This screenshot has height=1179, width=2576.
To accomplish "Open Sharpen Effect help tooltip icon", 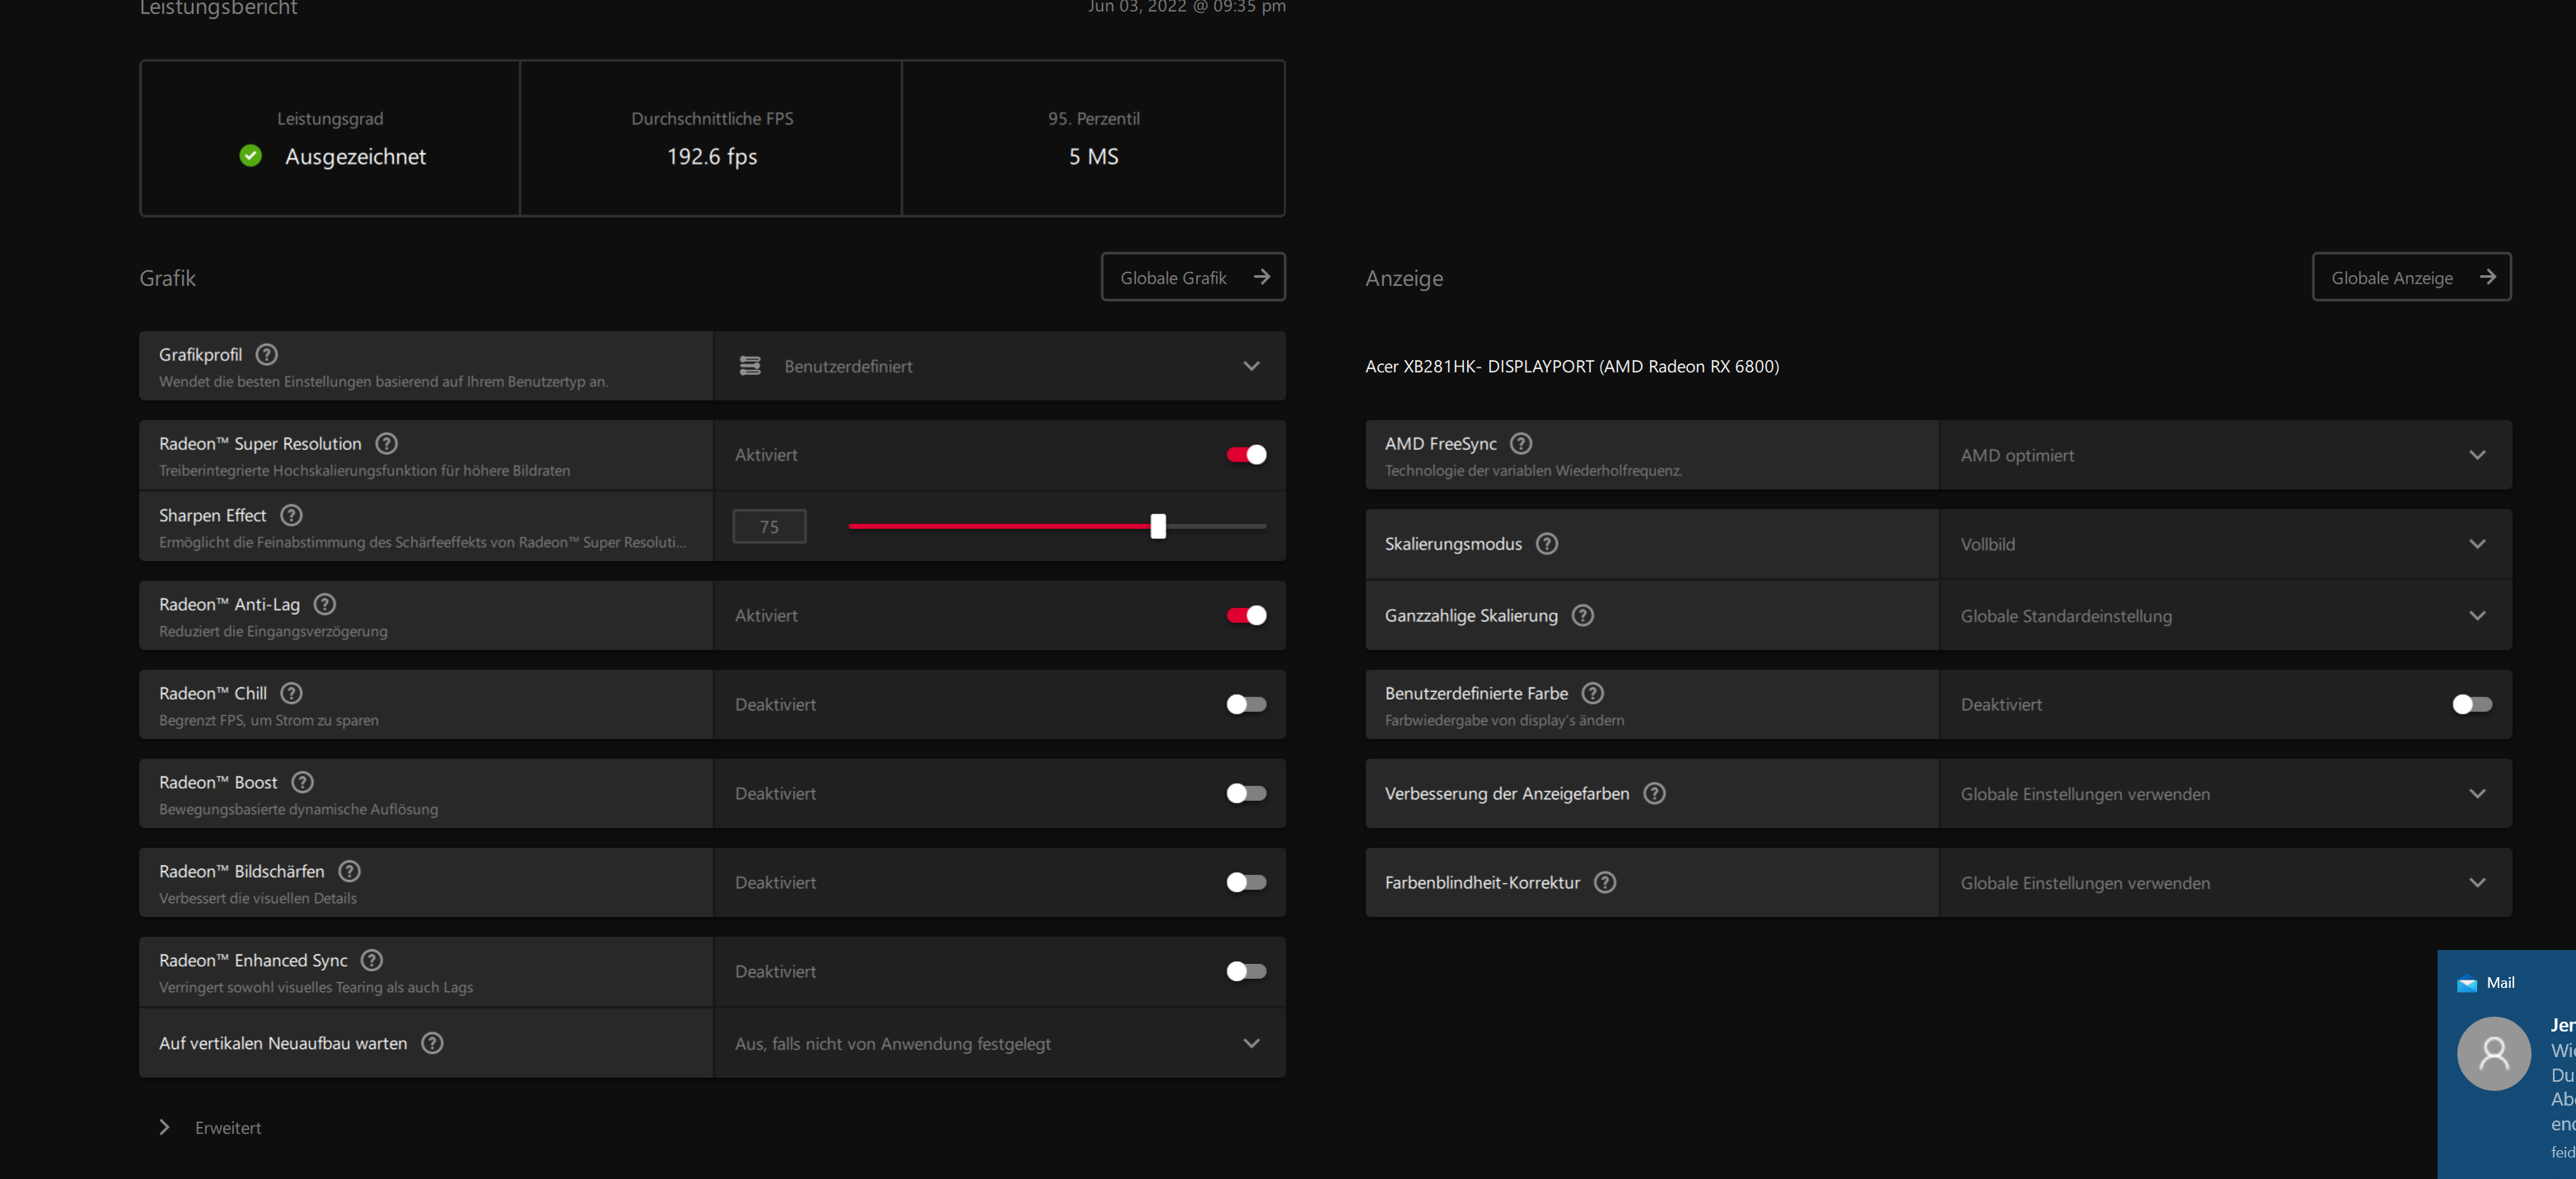I will 291,515.
